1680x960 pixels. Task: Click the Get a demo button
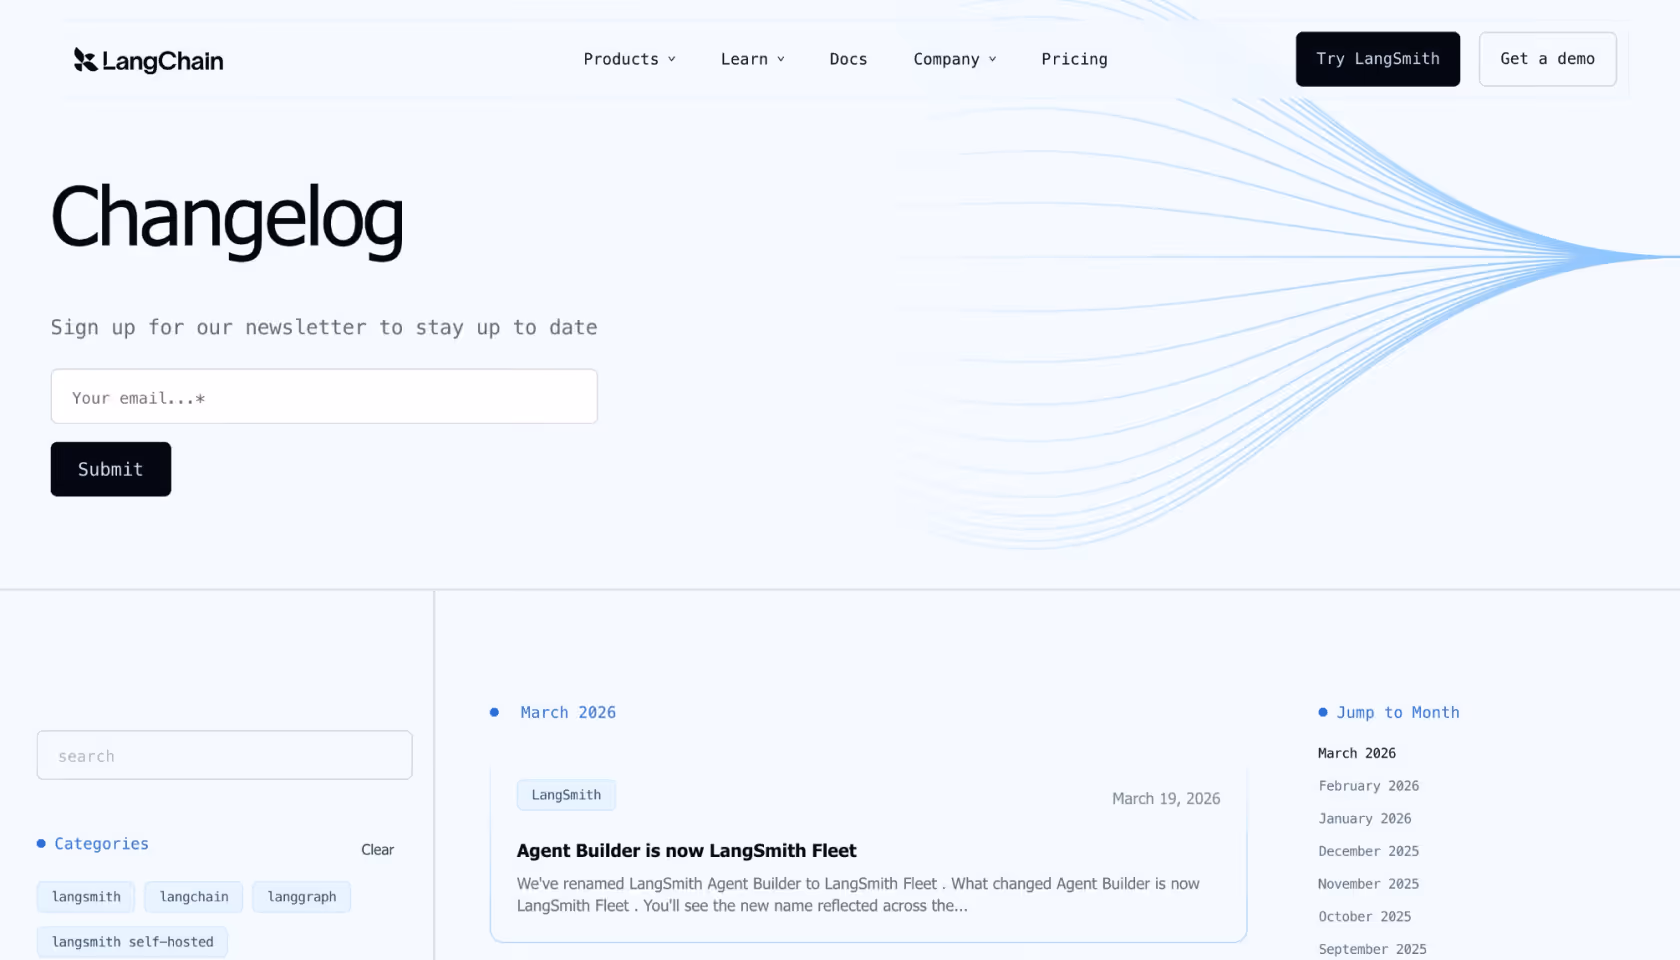coord(1547,59)
